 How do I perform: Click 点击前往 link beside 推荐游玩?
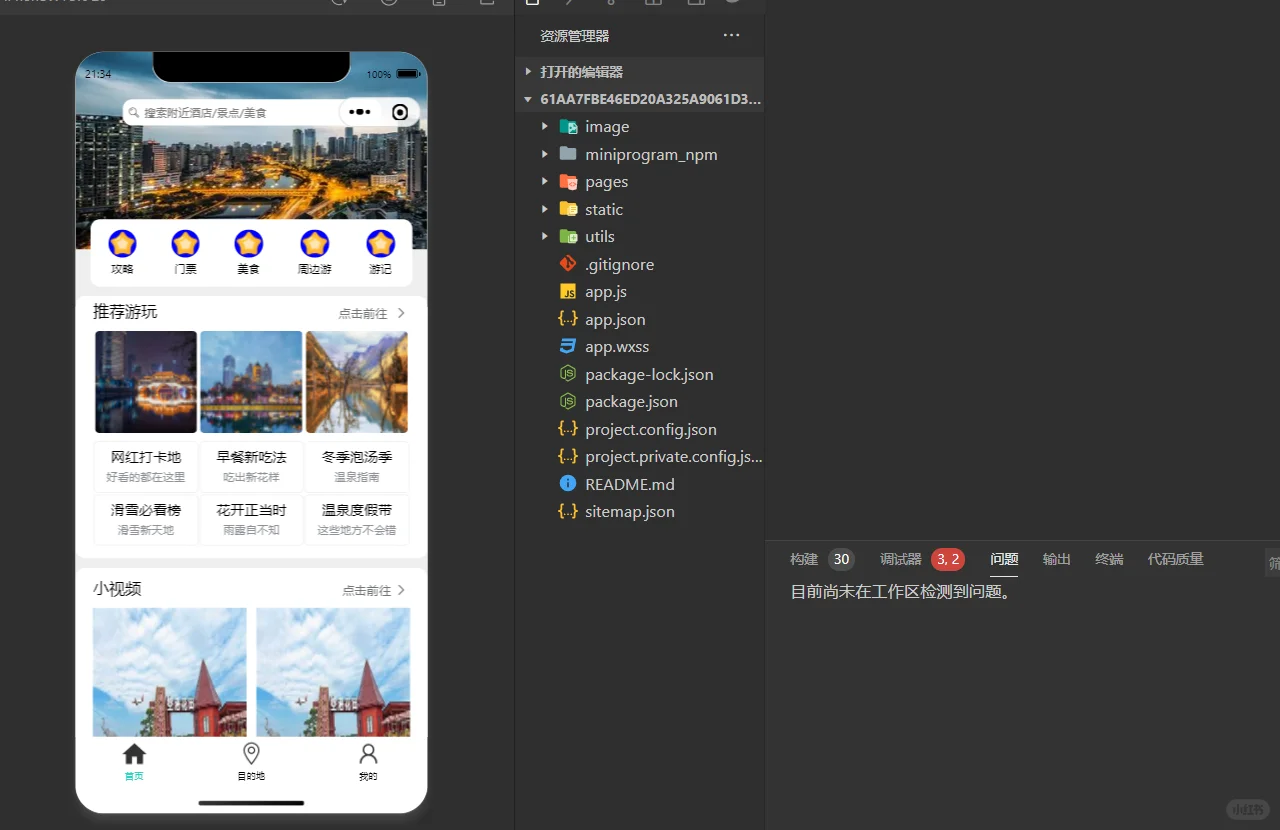click(x=372, y=313)
